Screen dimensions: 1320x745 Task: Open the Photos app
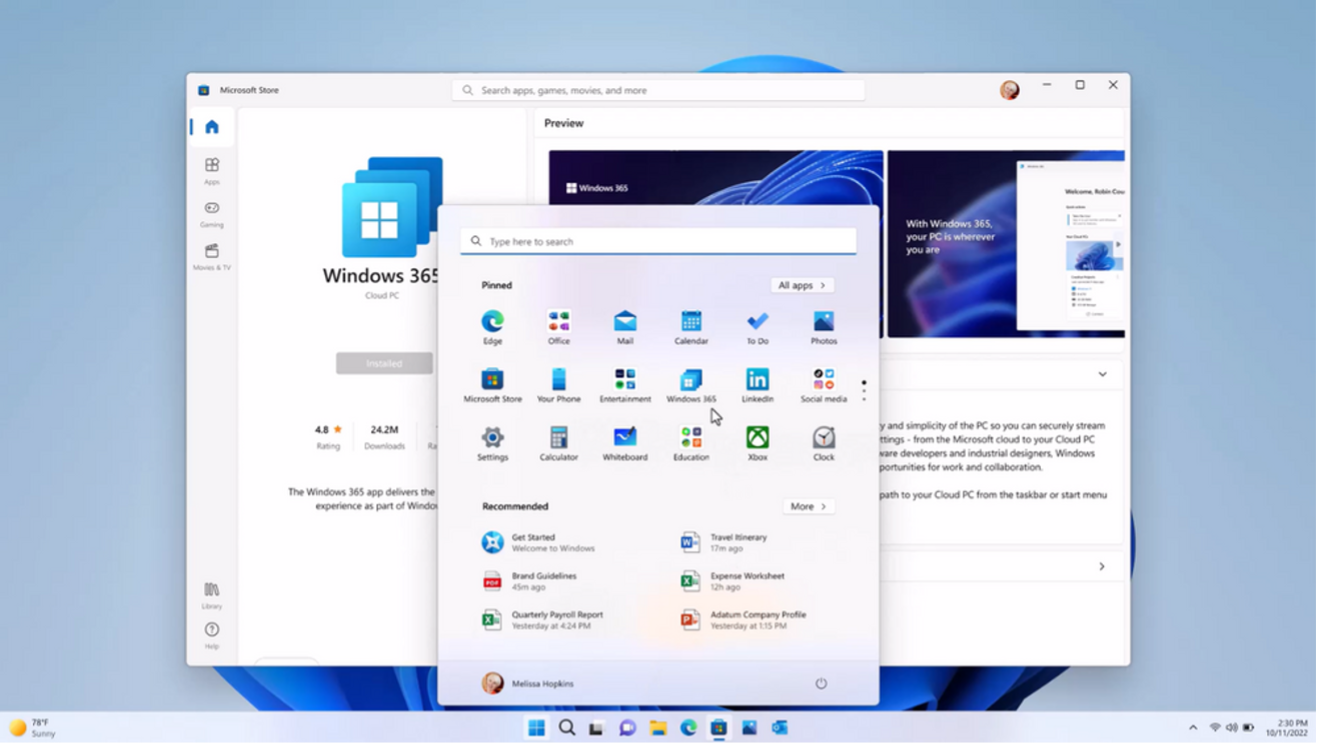pyautogui.click(x=823, y=324)
